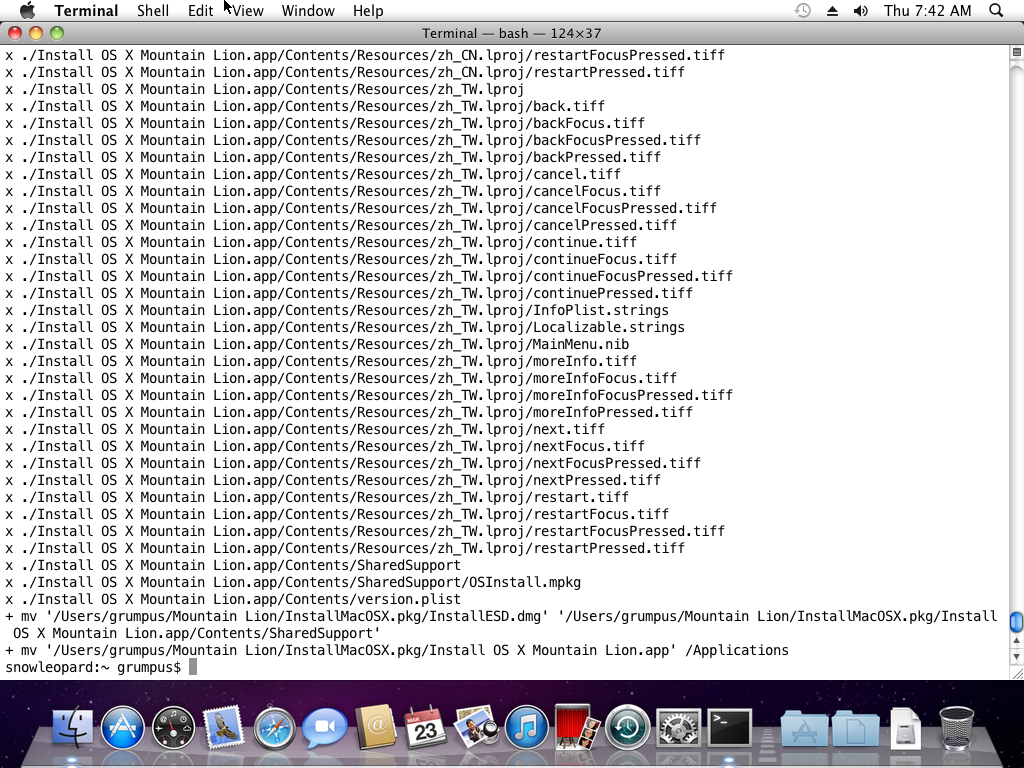Image resolution: width=1024 pixels, height=768 pixels.
Task: Open the View menu
Action: click(x=248, y=10)
